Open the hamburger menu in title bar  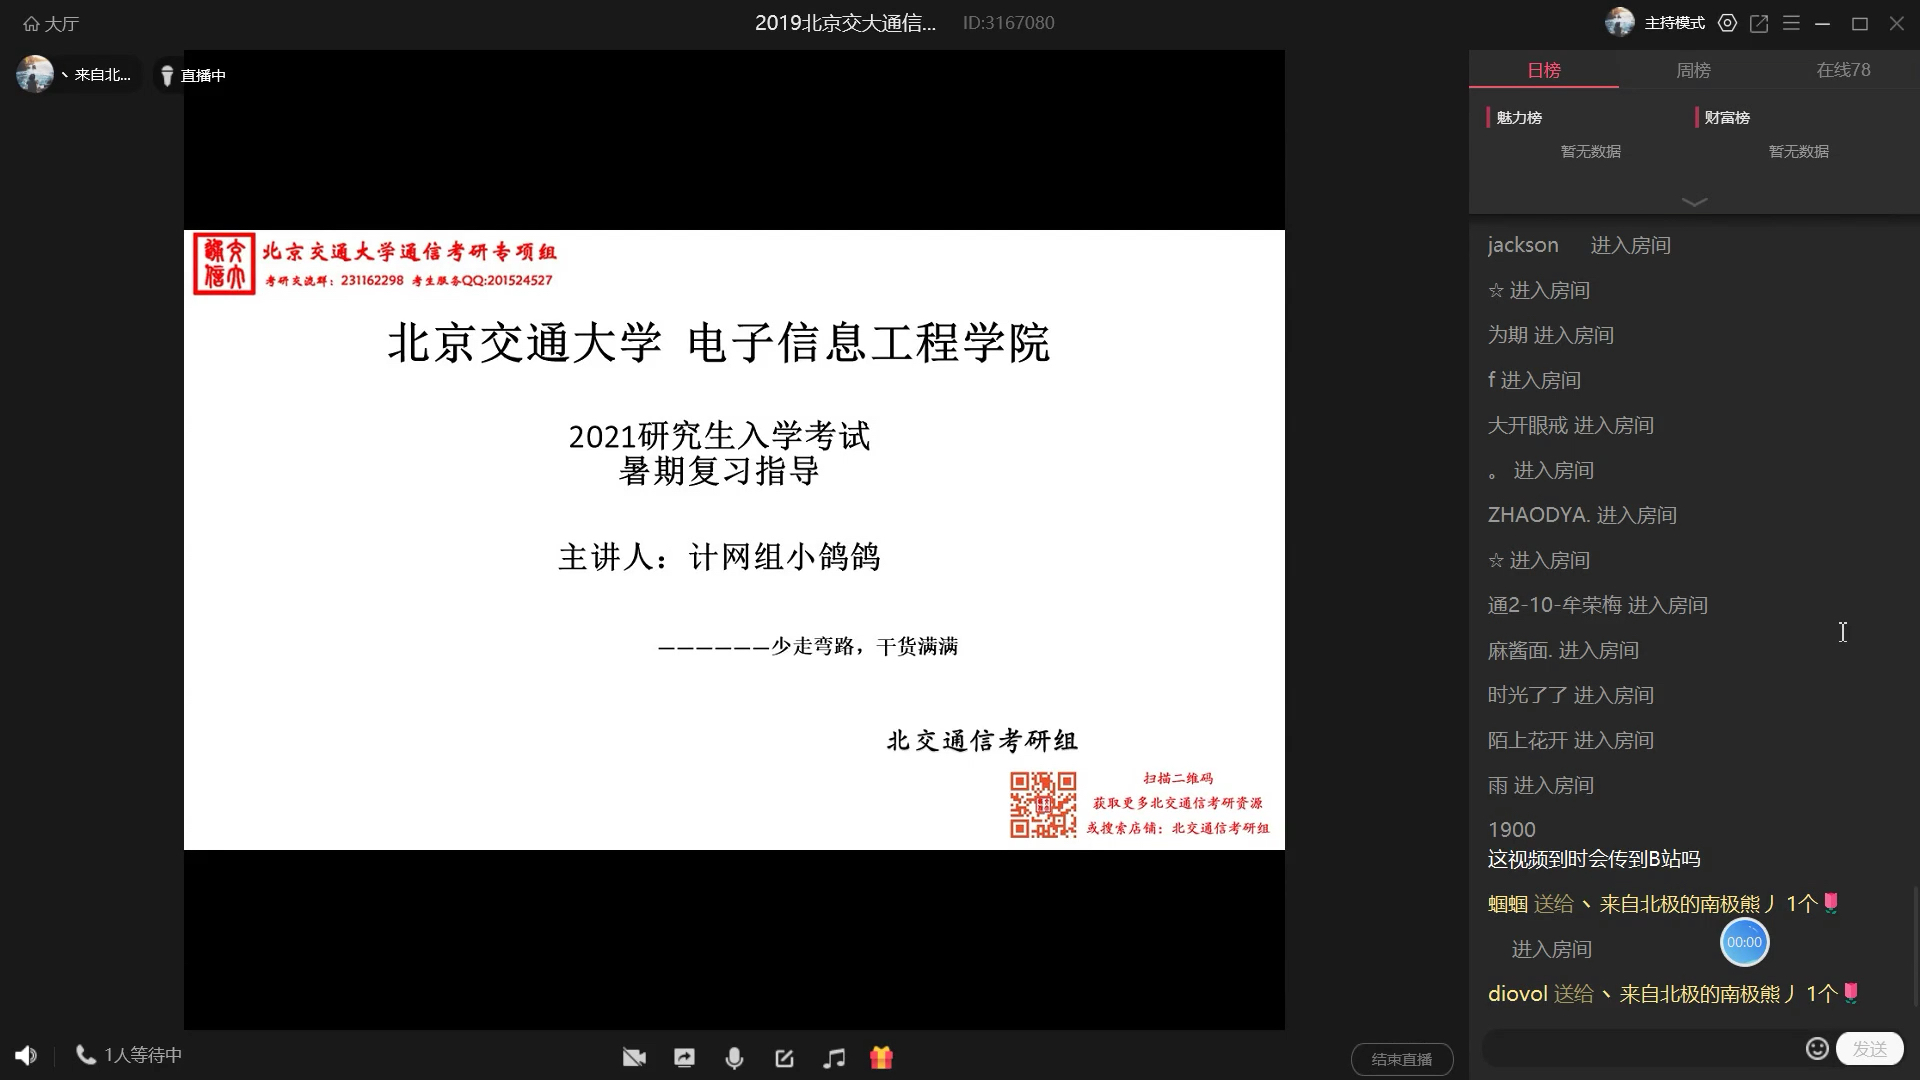point(1792,22)
